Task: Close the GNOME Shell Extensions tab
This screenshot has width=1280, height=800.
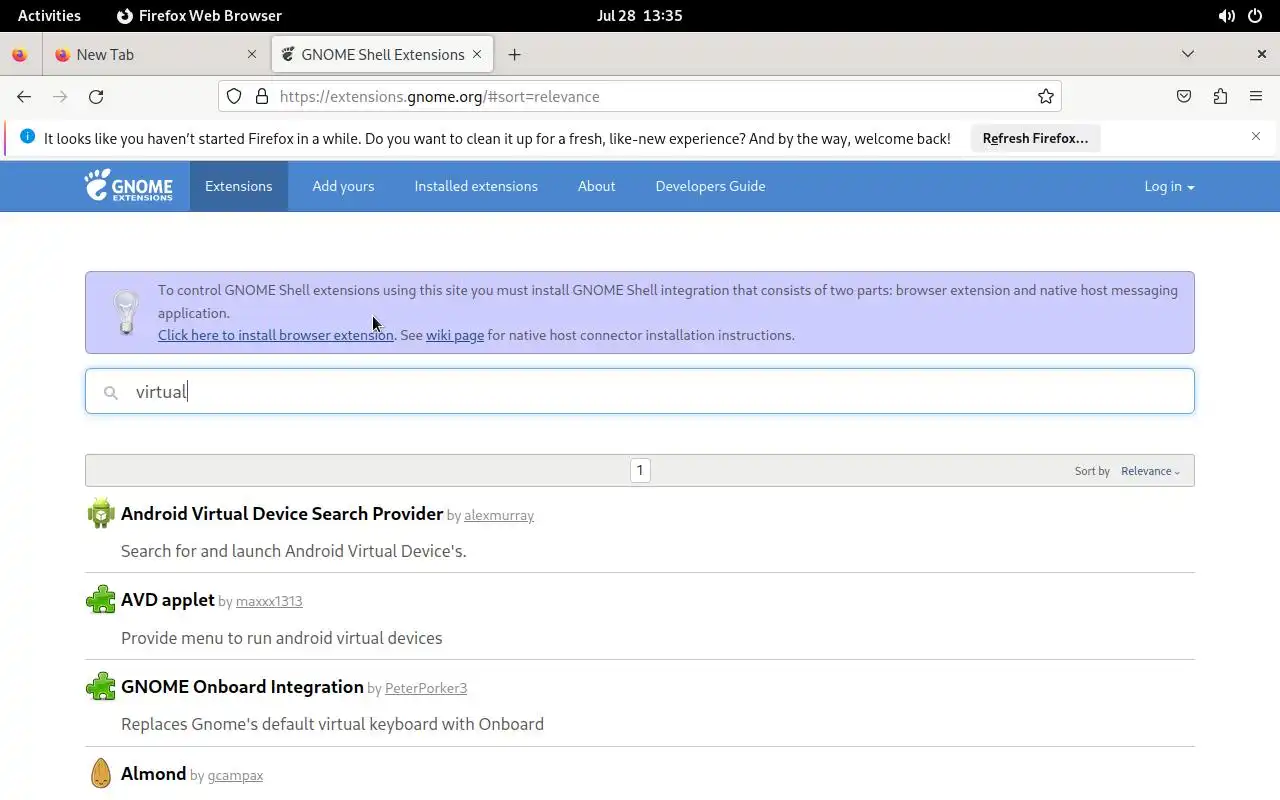Action: (477, 54)
